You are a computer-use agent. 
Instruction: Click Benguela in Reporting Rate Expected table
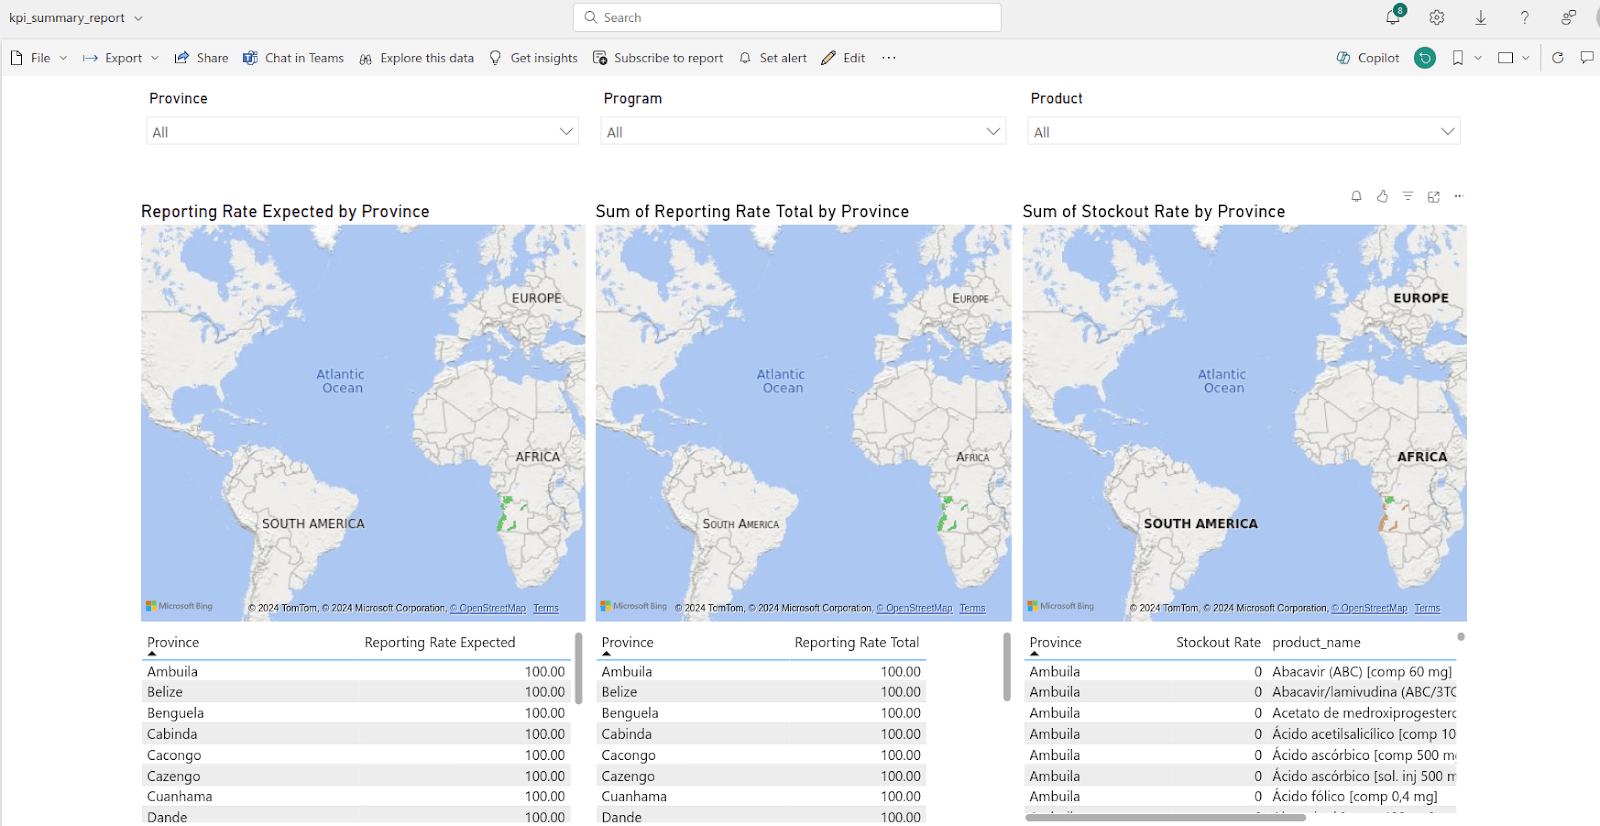(x=175, y=713)
